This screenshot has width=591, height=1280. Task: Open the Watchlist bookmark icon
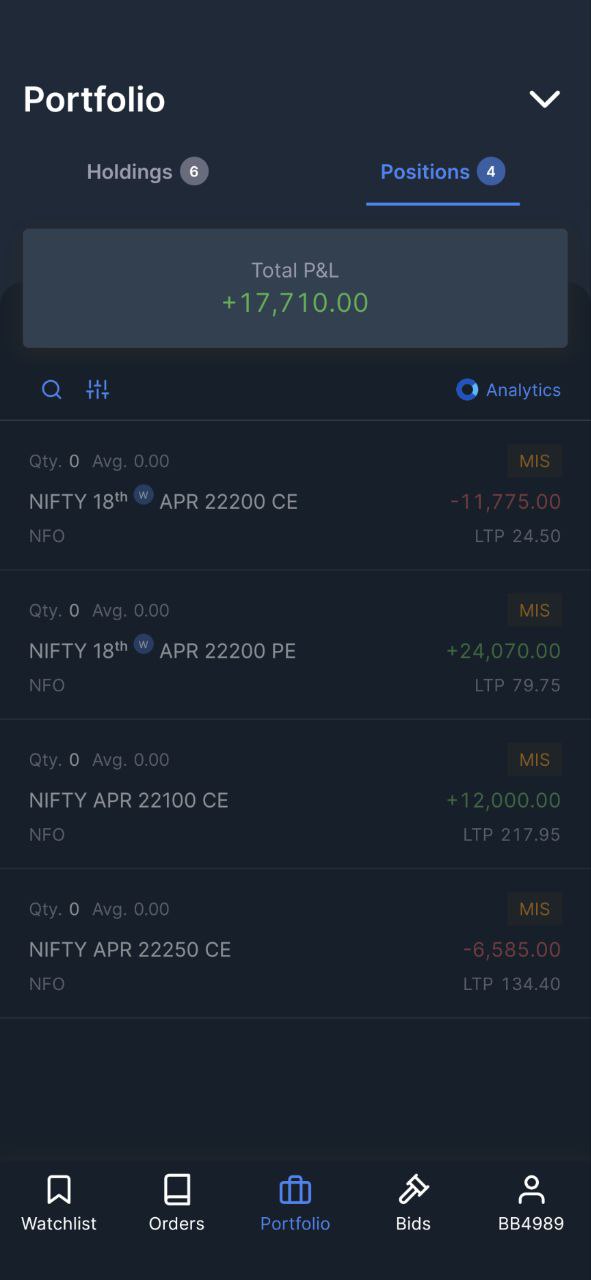[59, 1189]
